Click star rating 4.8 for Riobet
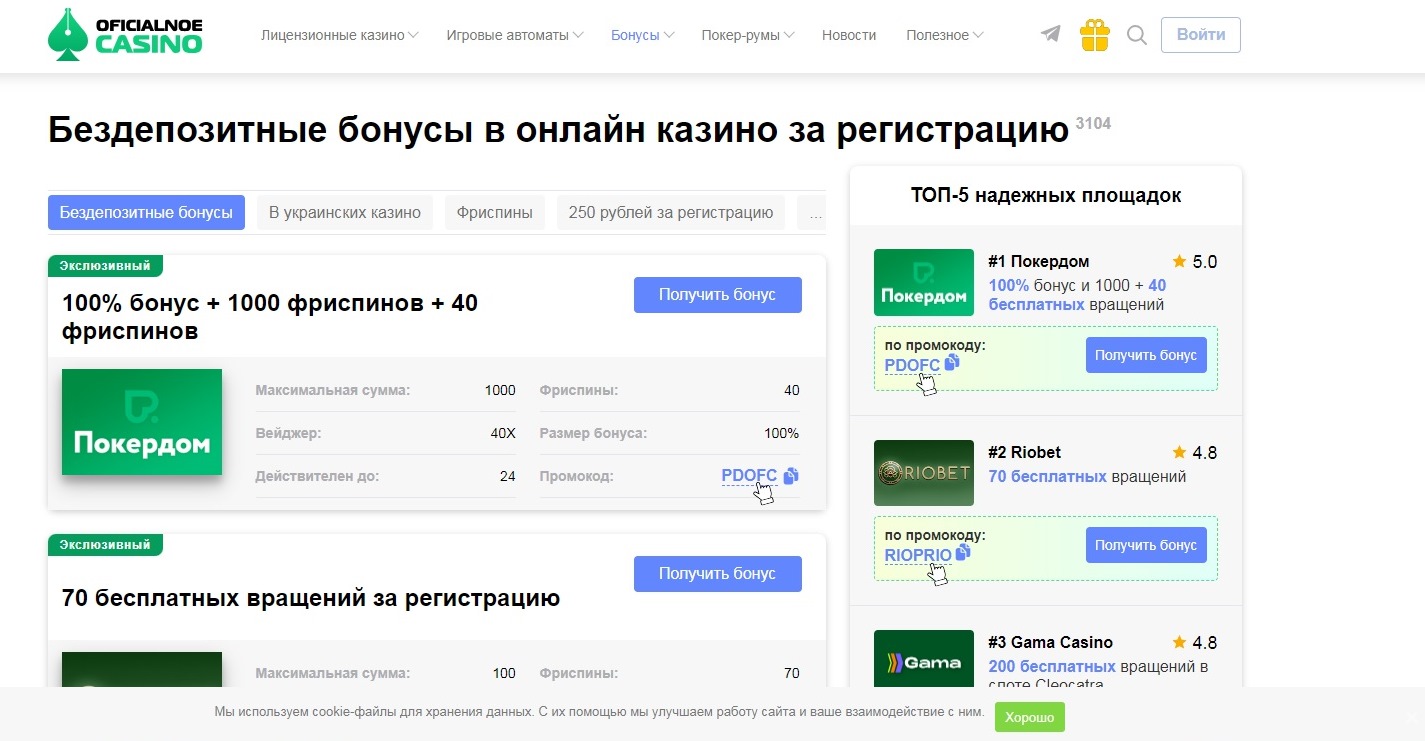The width and height of the screenshot is (1425, 741). 1195,453
